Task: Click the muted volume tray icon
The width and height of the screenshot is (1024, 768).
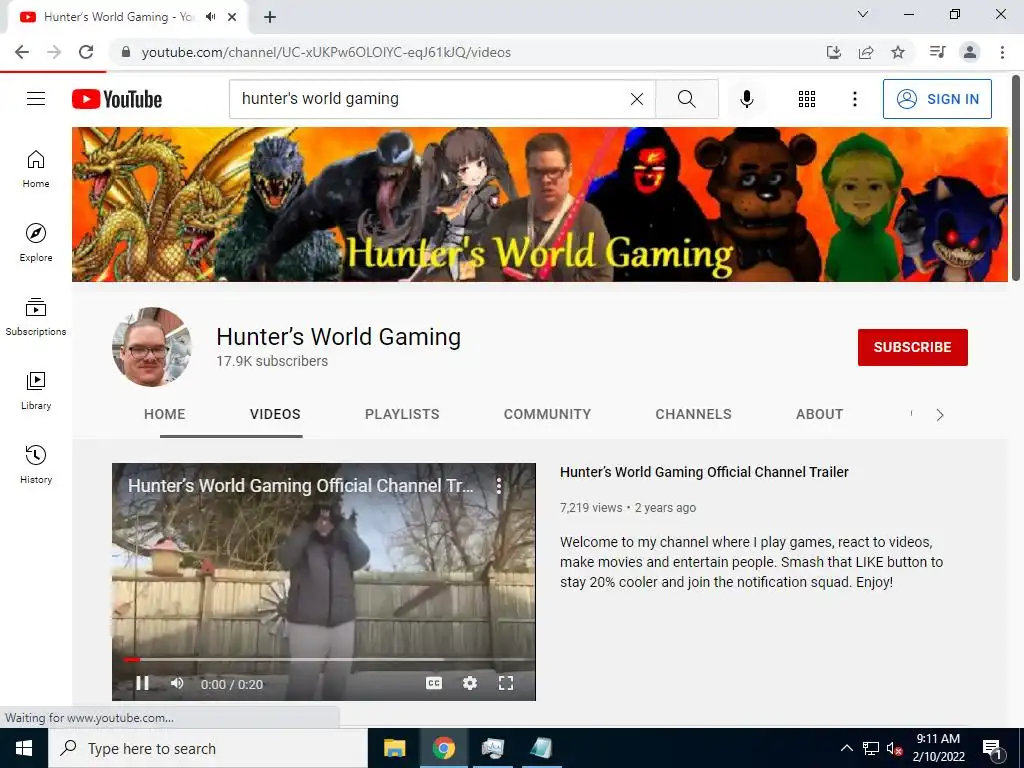Action: click(895, 748)
